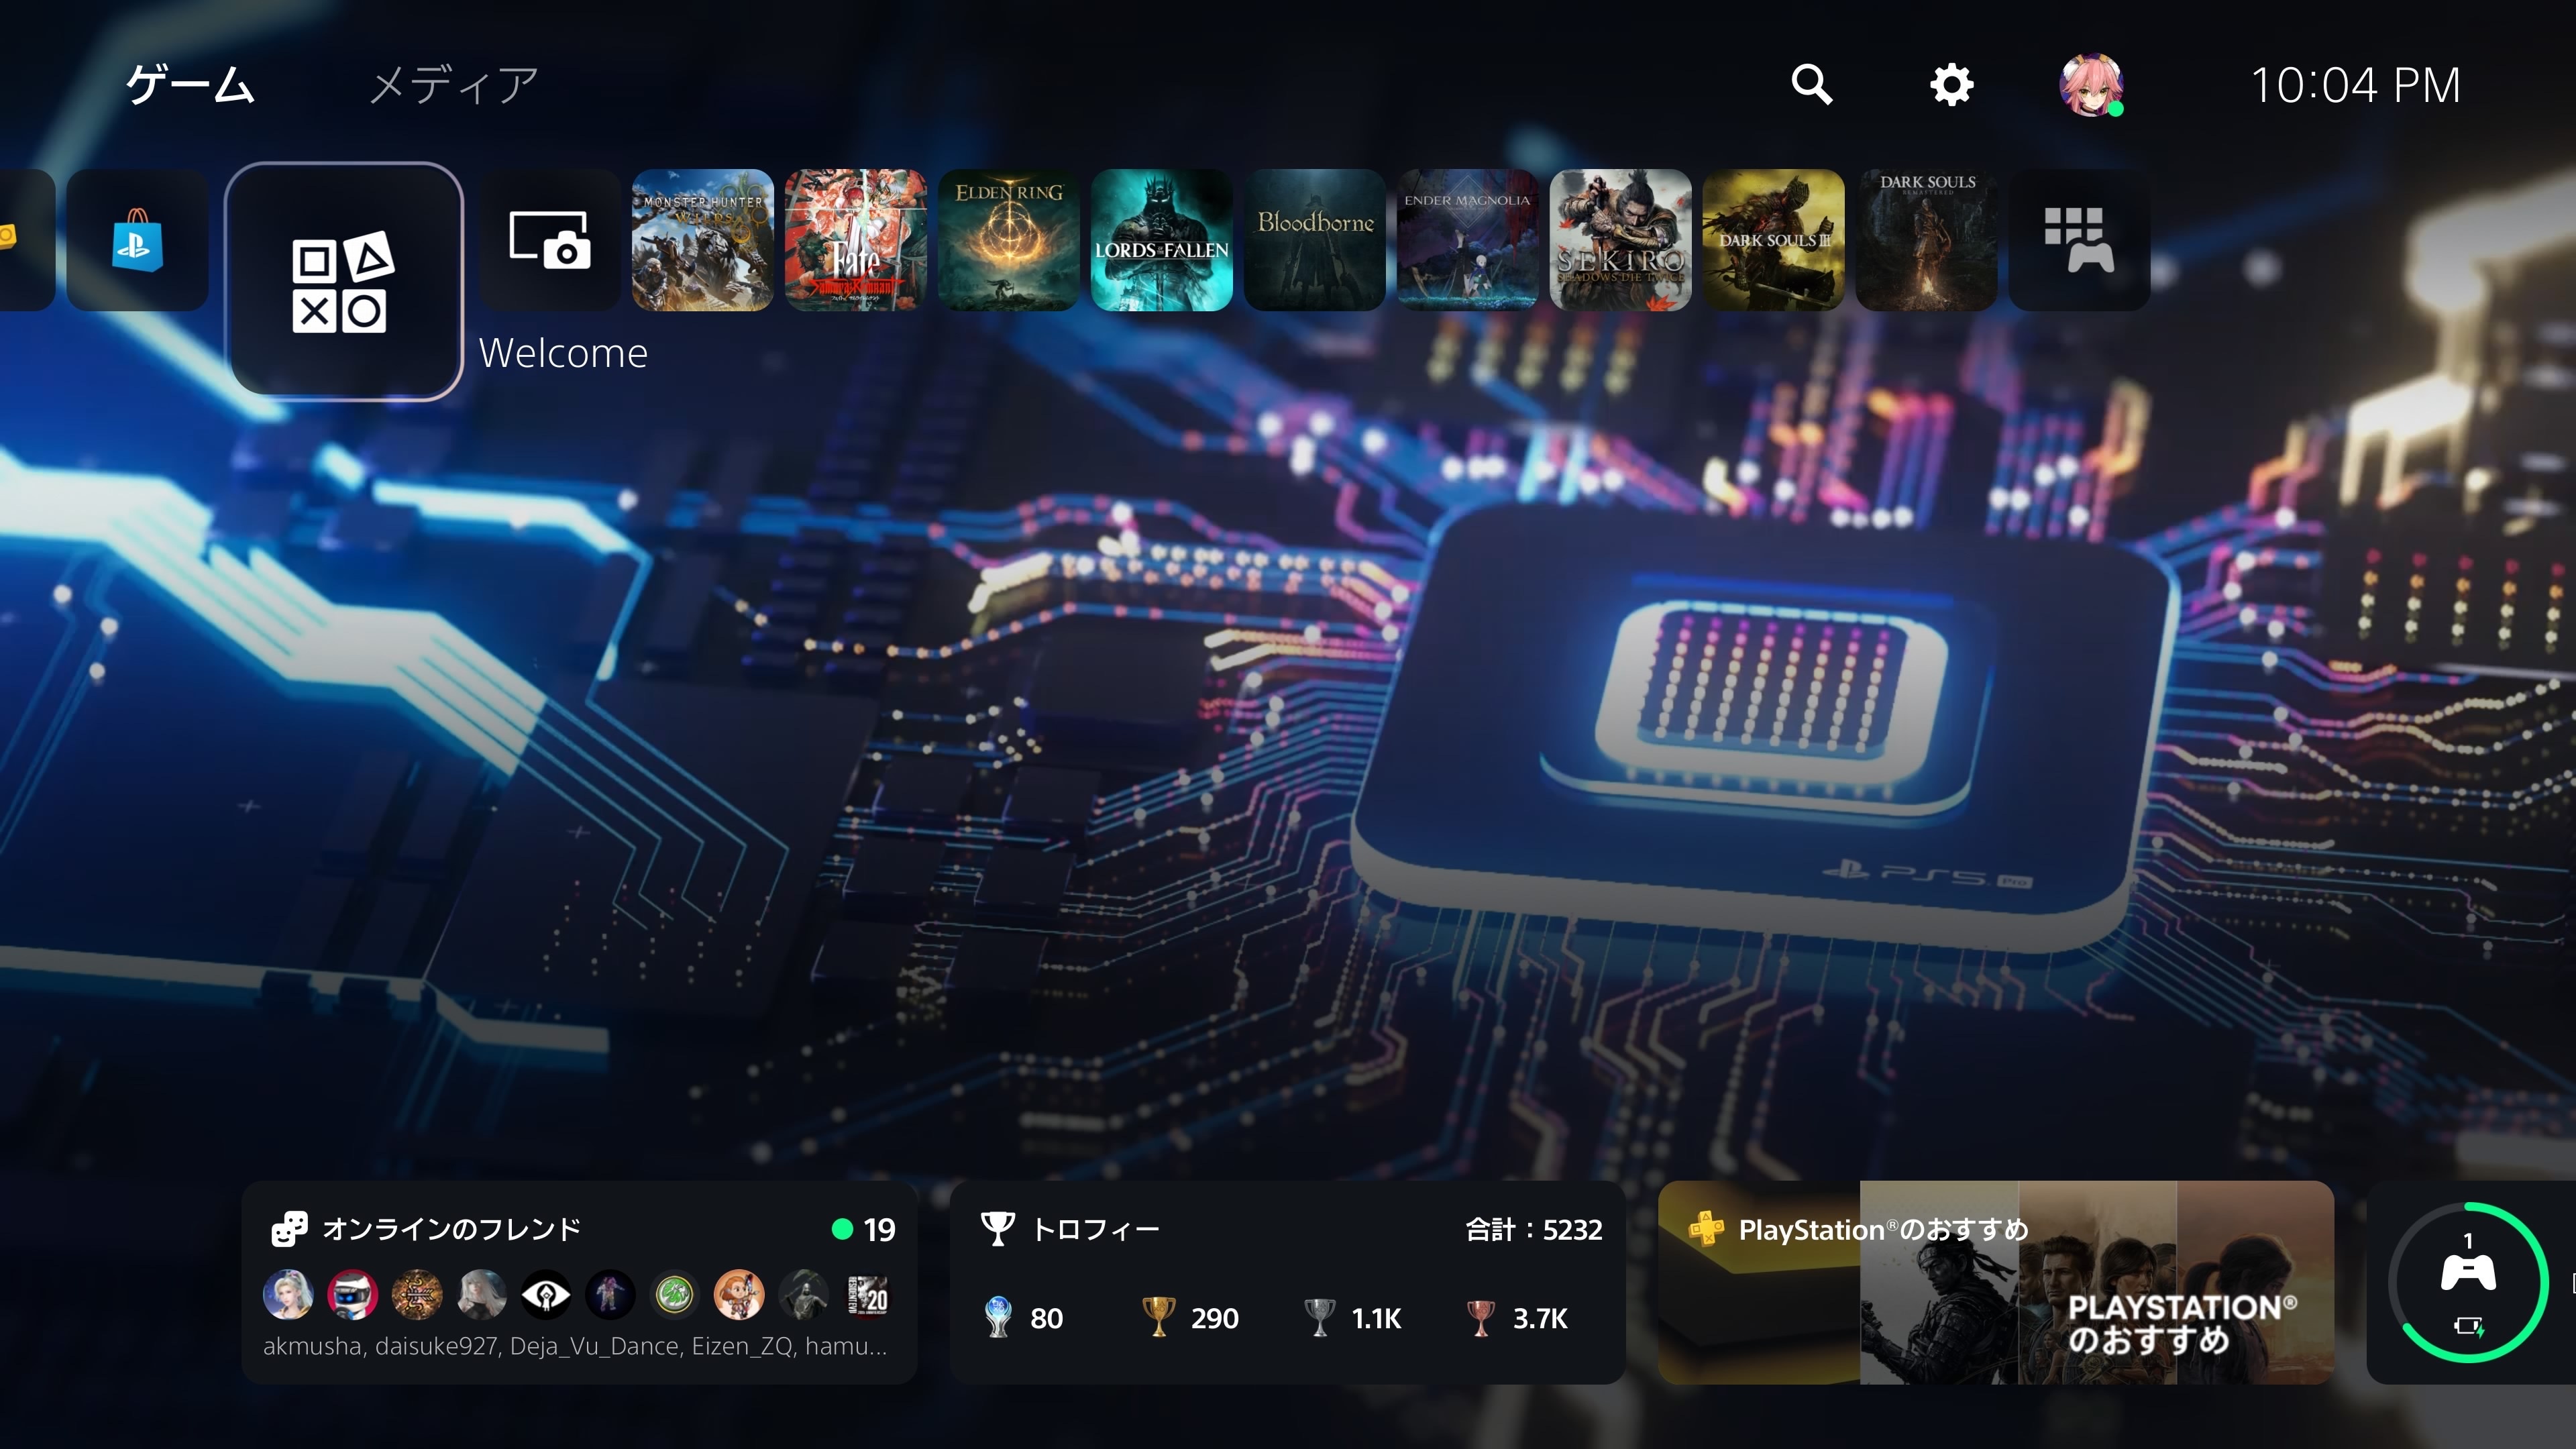This screenshot has height=1449, width=2576.
Task: Open the controller battery status card
Action: [x=2470, y=1283]
